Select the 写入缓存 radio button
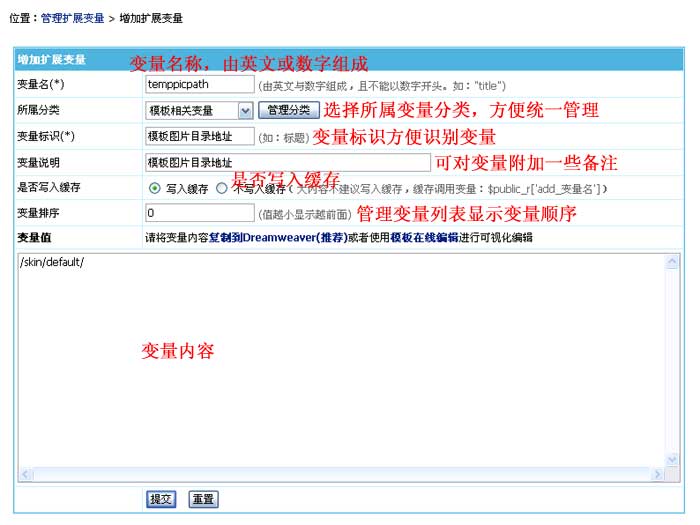700x525 pixels. [154, 188]
